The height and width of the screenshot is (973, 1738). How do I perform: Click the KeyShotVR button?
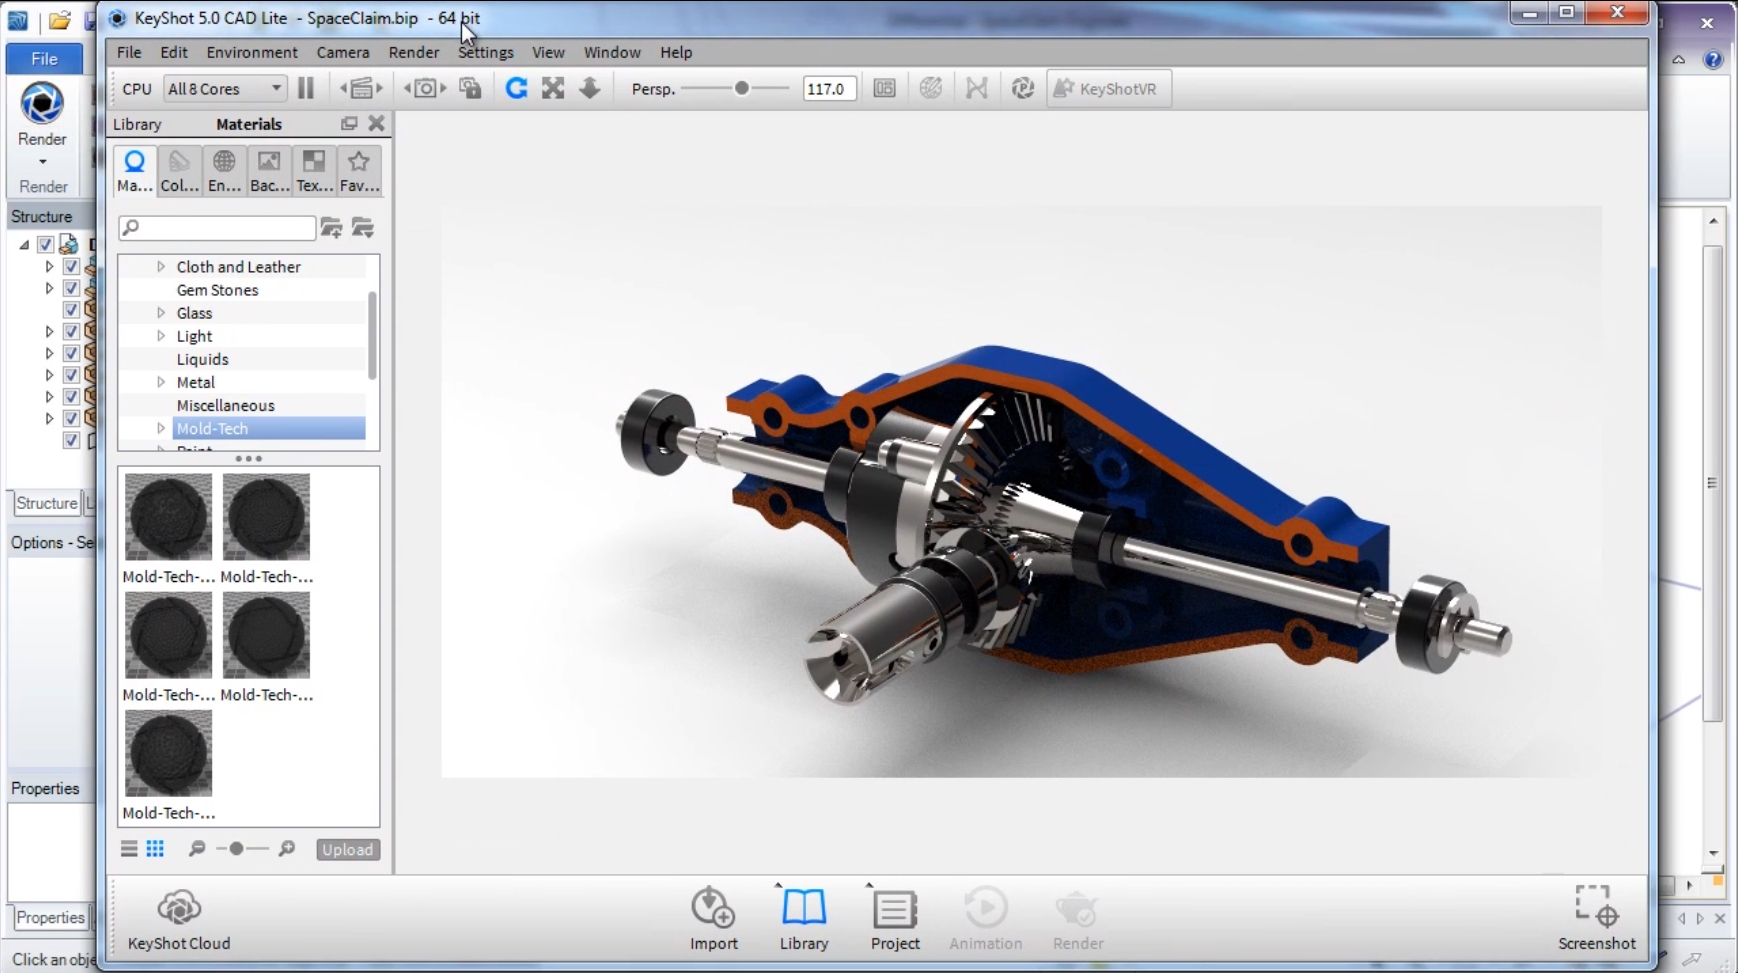[x=1107, y=89]
